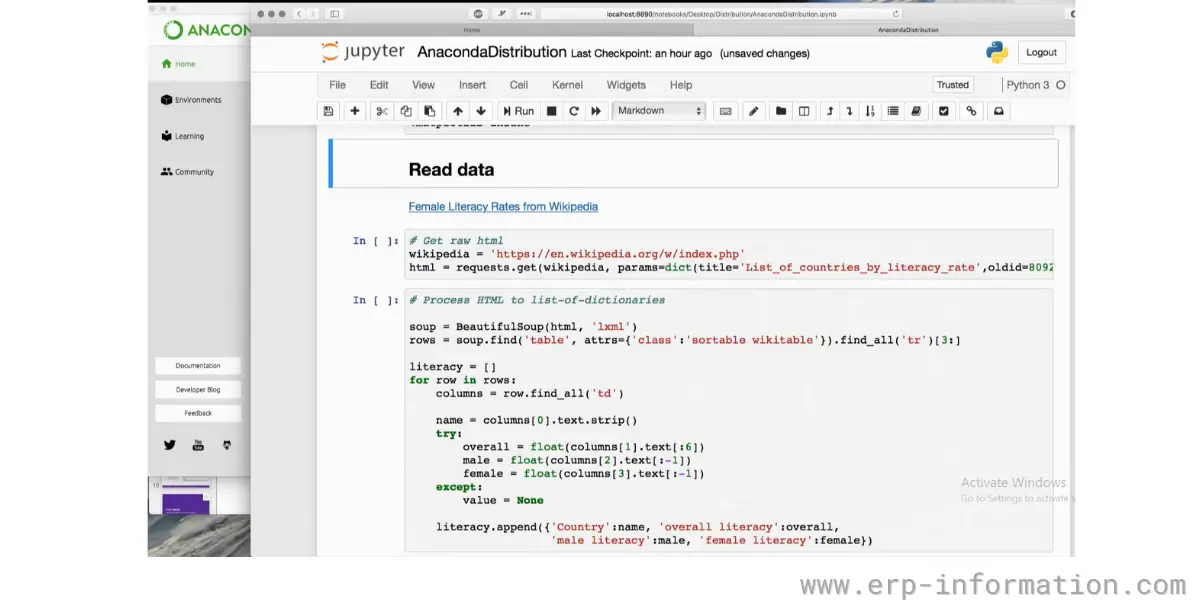Viewport: 1200px width, 600px height.
Task: Select the Read data markdown cell
Action: pyautogui.click(x=693, y=164)
